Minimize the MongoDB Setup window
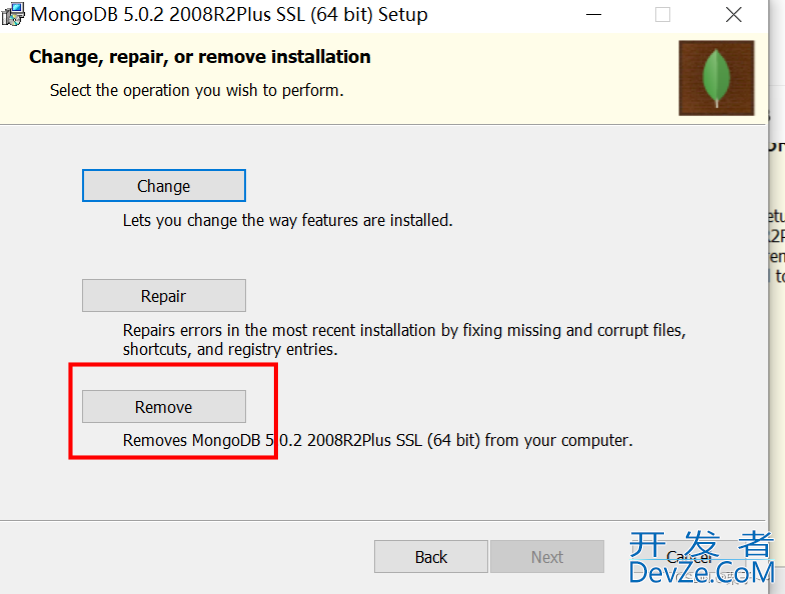The image size is (785, 594). tap(593, 15)
